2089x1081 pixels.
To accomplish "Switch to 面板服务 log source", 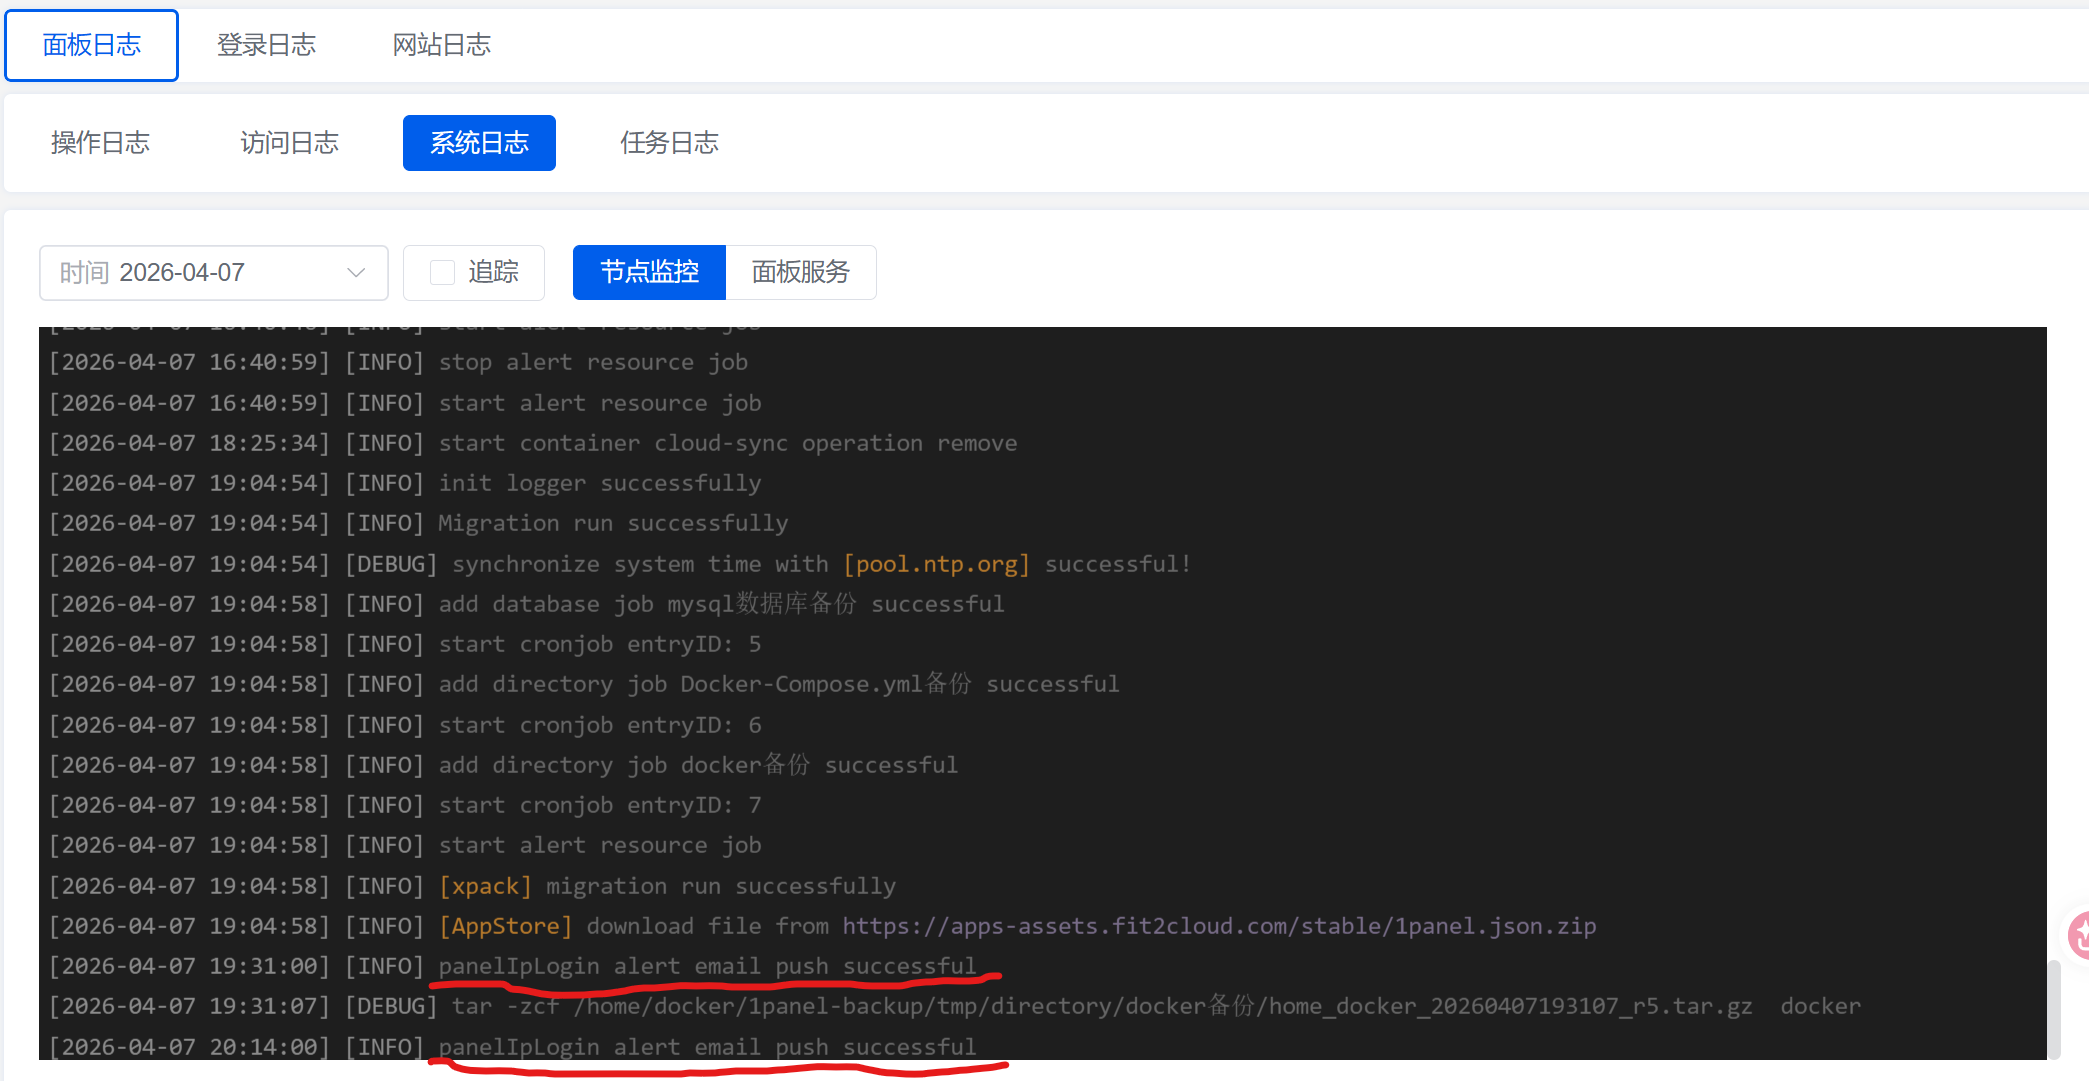I will (x=800, y=273).
